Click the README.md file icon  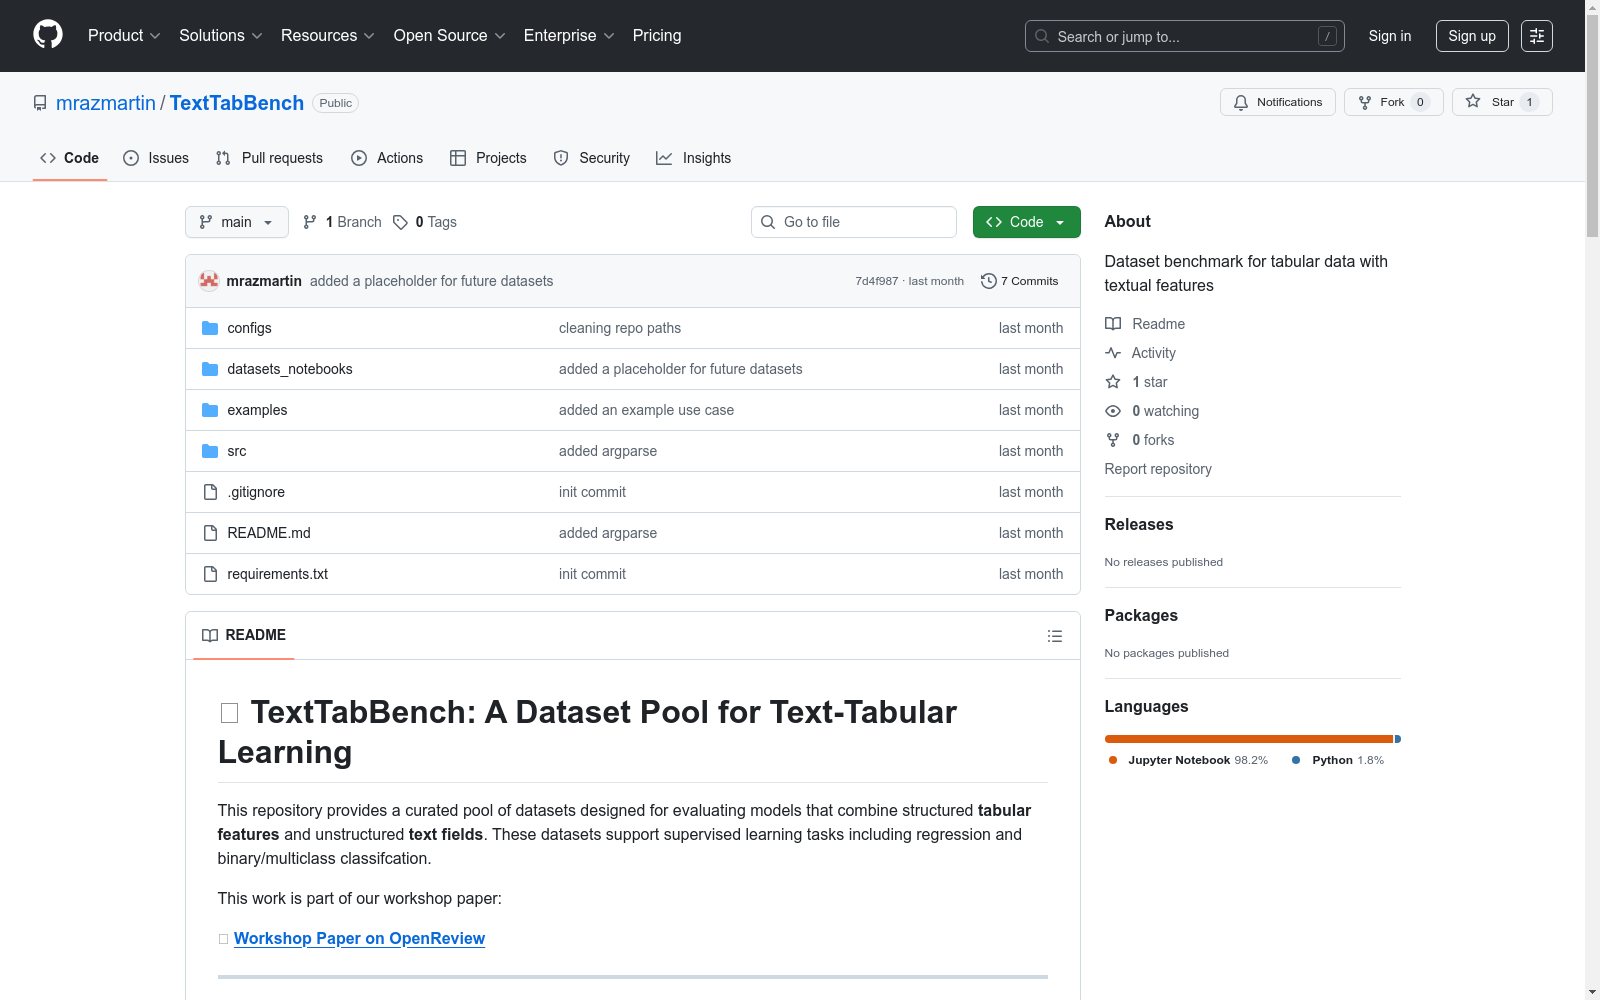coord(210,533)
